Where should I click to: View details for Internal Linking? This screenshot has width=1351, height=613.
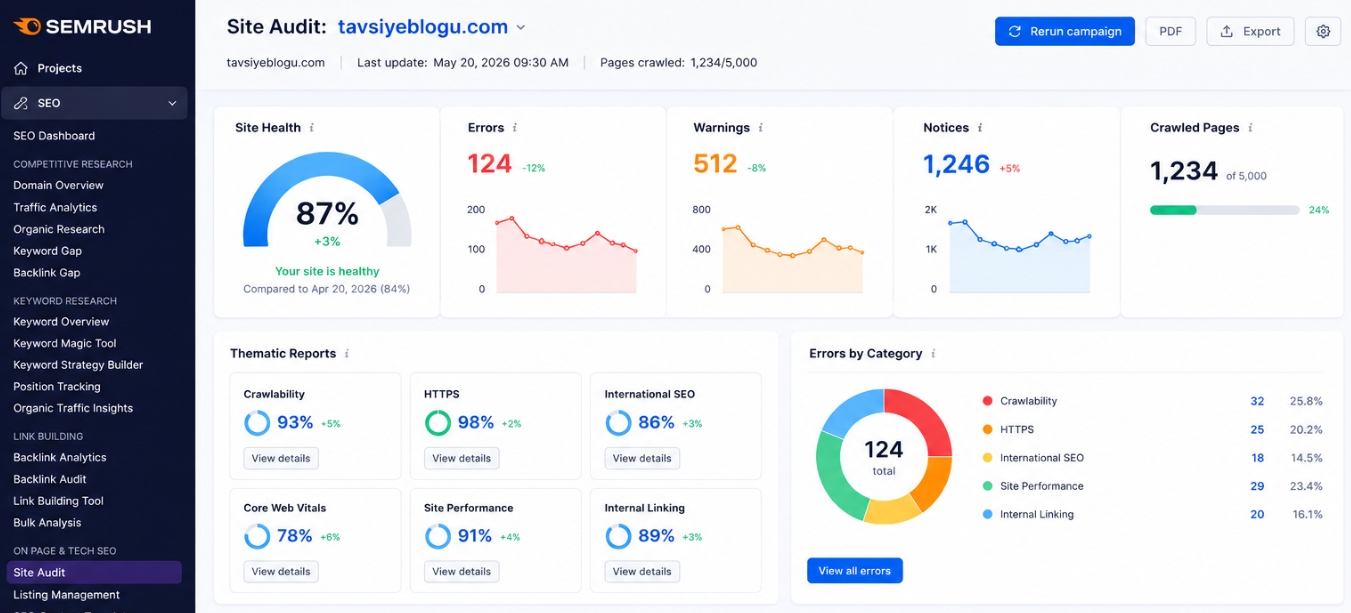(642, 571)
